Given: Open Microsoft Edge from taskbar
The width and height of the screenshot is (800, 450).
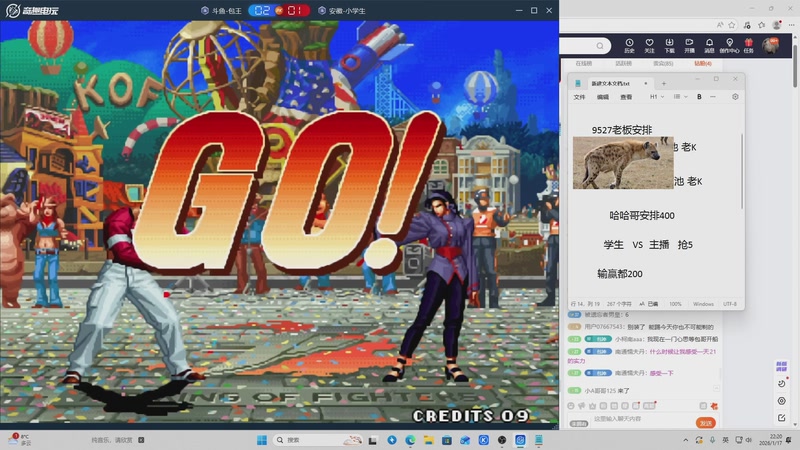Looking at the screenshot, I should click(x=410, y=440).
